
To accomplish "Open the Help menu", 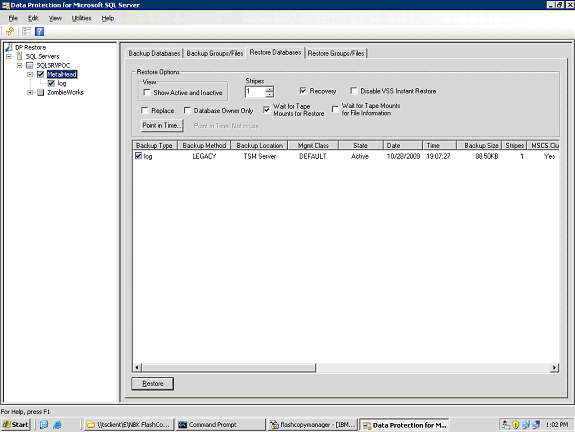I will [108, 18].
